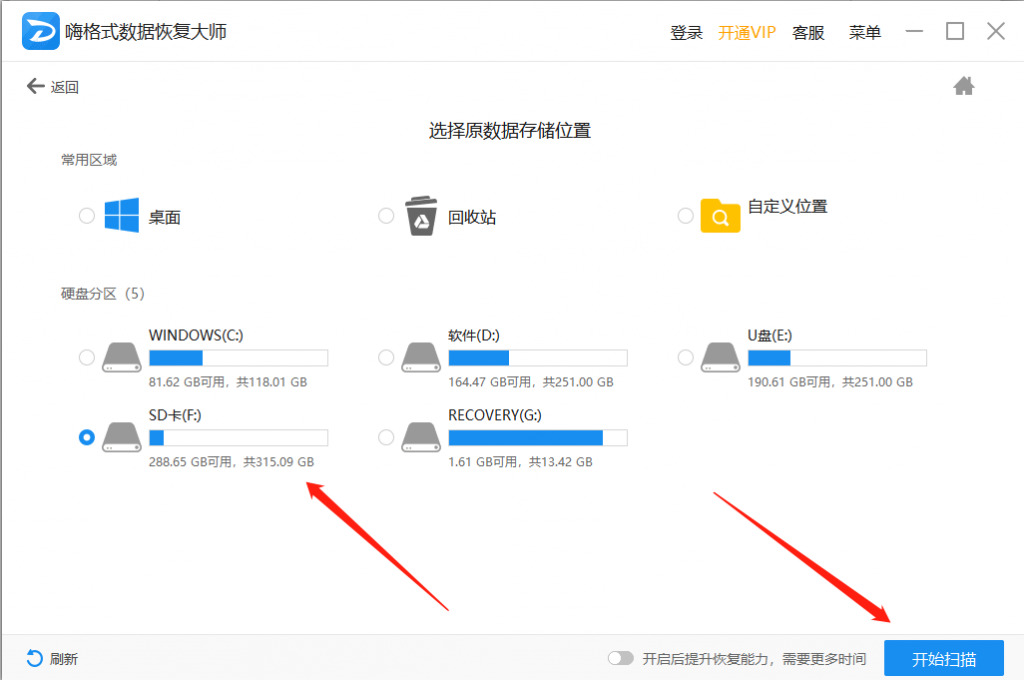
Task: Click the 自定义位置 label
Action: [788, 206]
